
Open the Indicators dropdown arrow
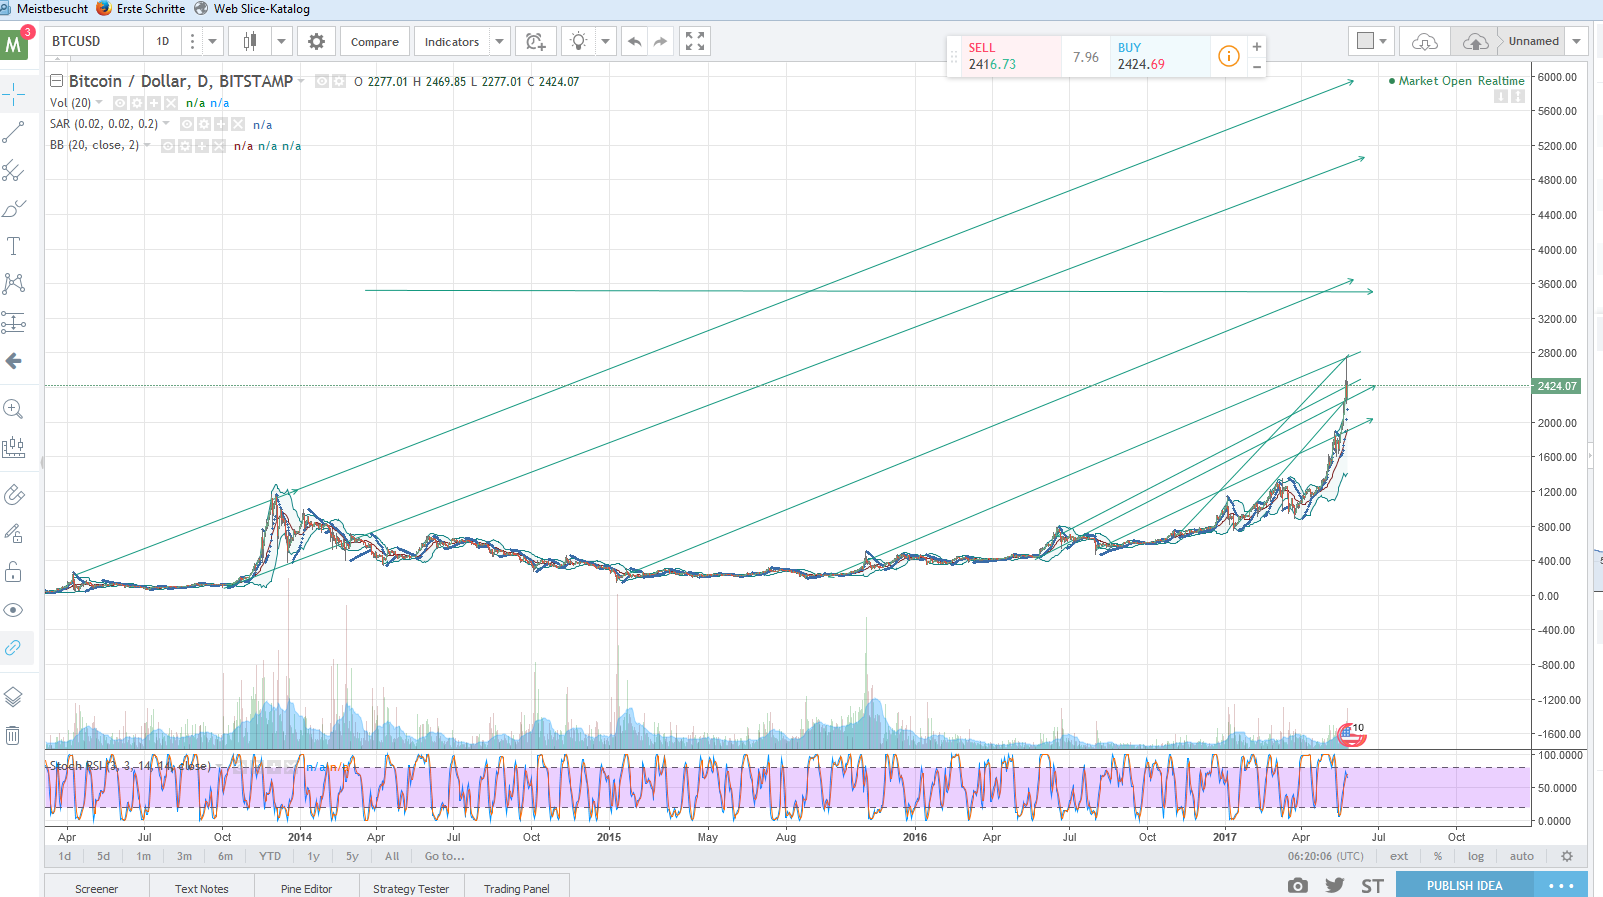click(x=500, y=42)
